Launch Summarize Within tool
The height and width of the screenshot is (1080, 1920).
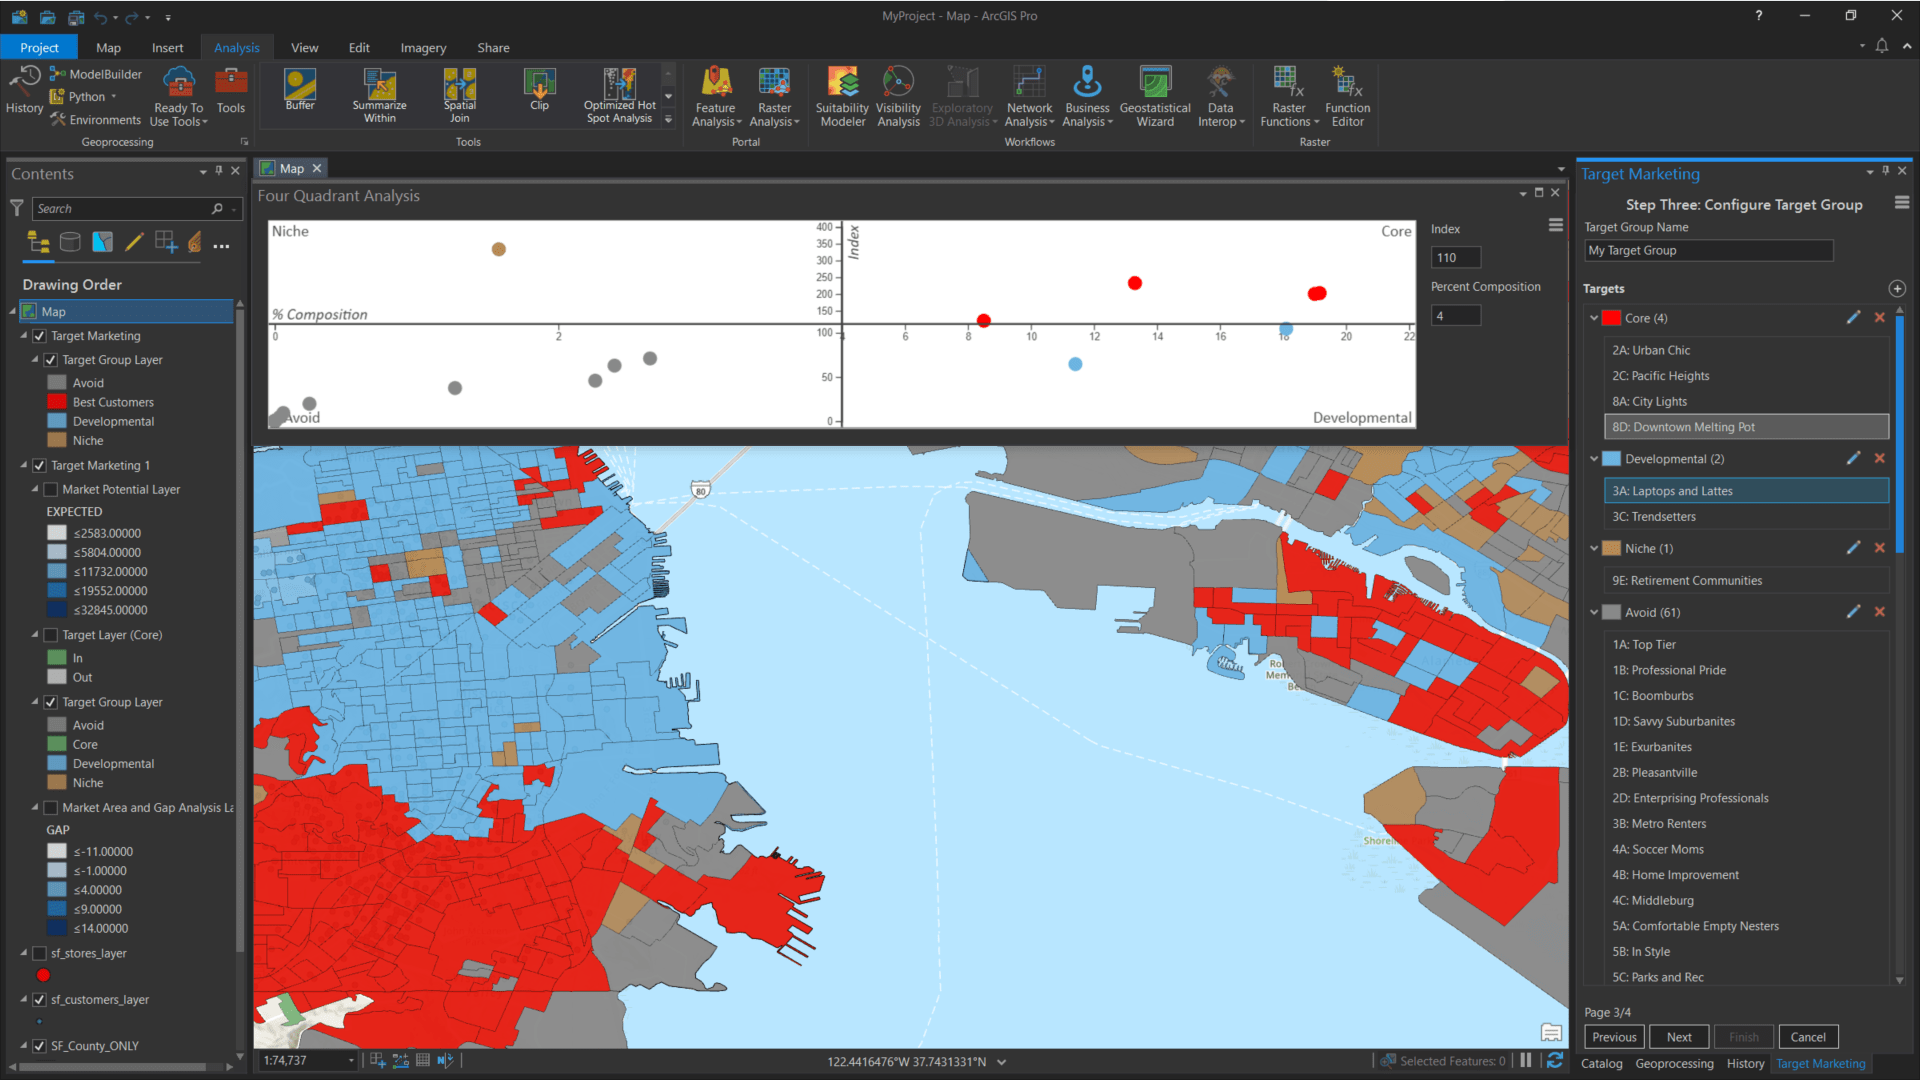(x=379, y=96)
